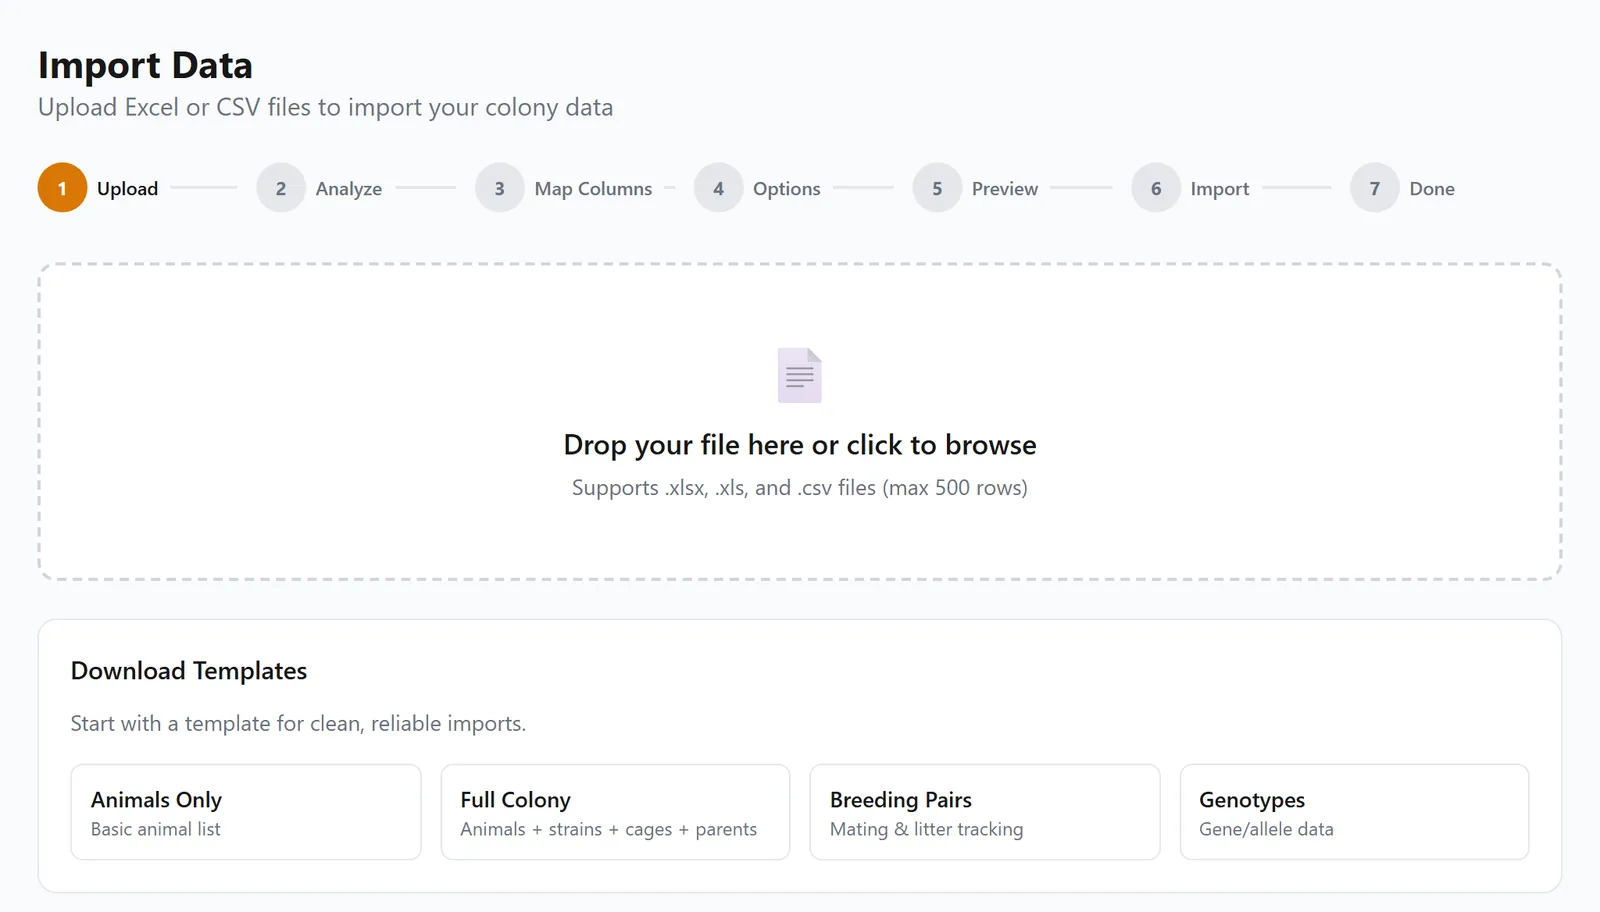
Task: Click 'Start with a template' description text
Action: point(298,723)
